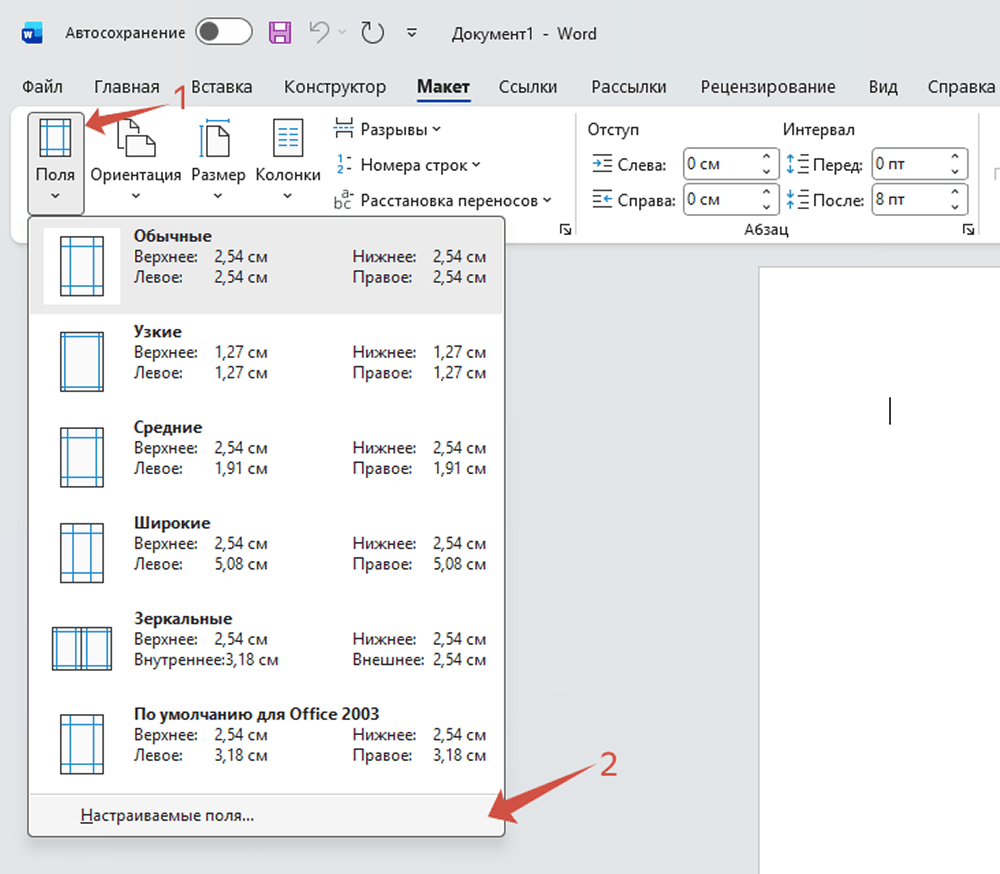Screen dimensions: 1000x874
Task: Toggle the Автосохранение switch
Action: (x=223, y=32)
